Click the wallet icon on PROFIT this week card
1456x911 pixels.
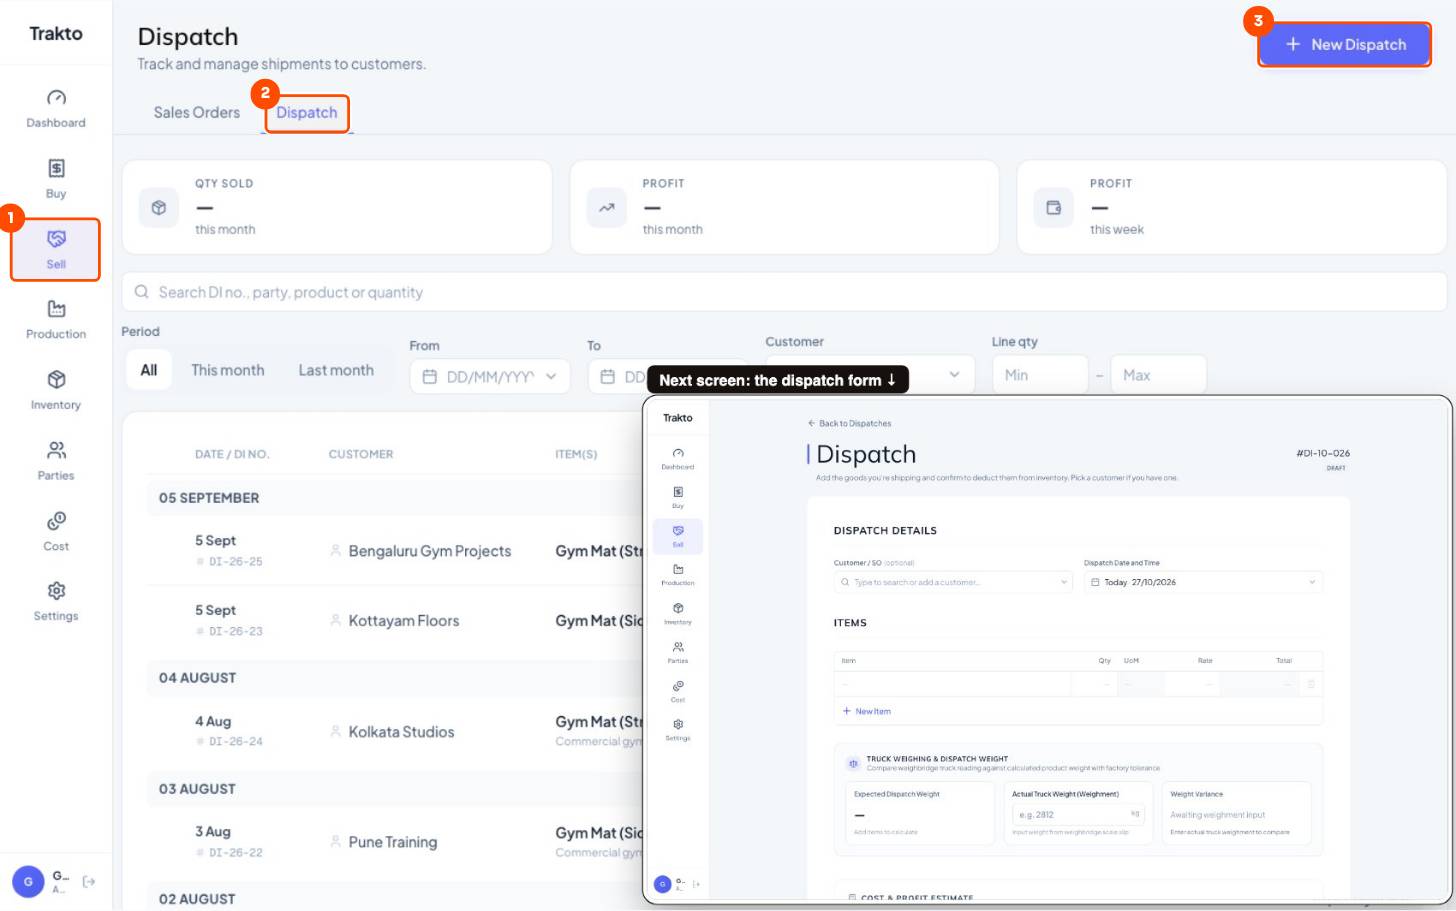1053,207
